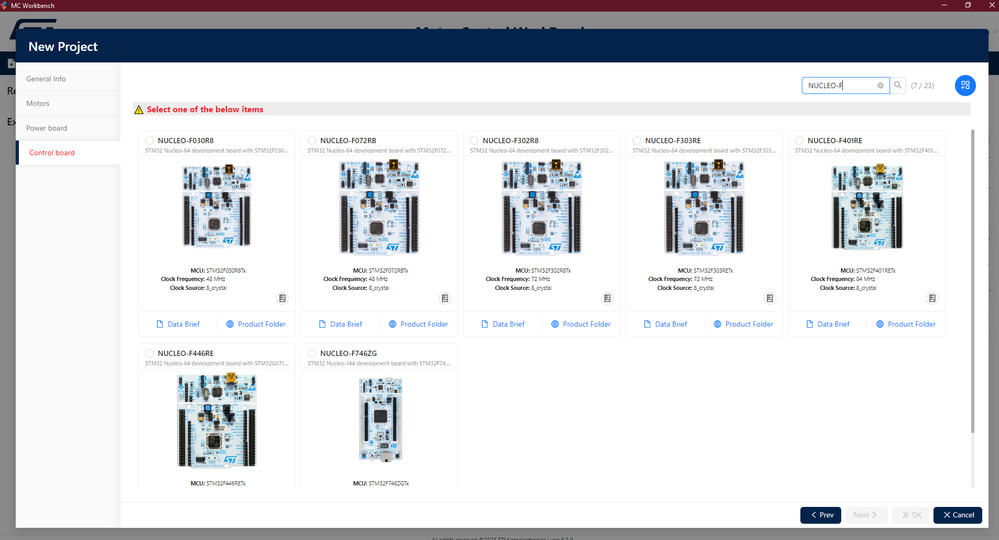Clear the search field with the X icon
999x540 pixels.
[x=880, y=85]
